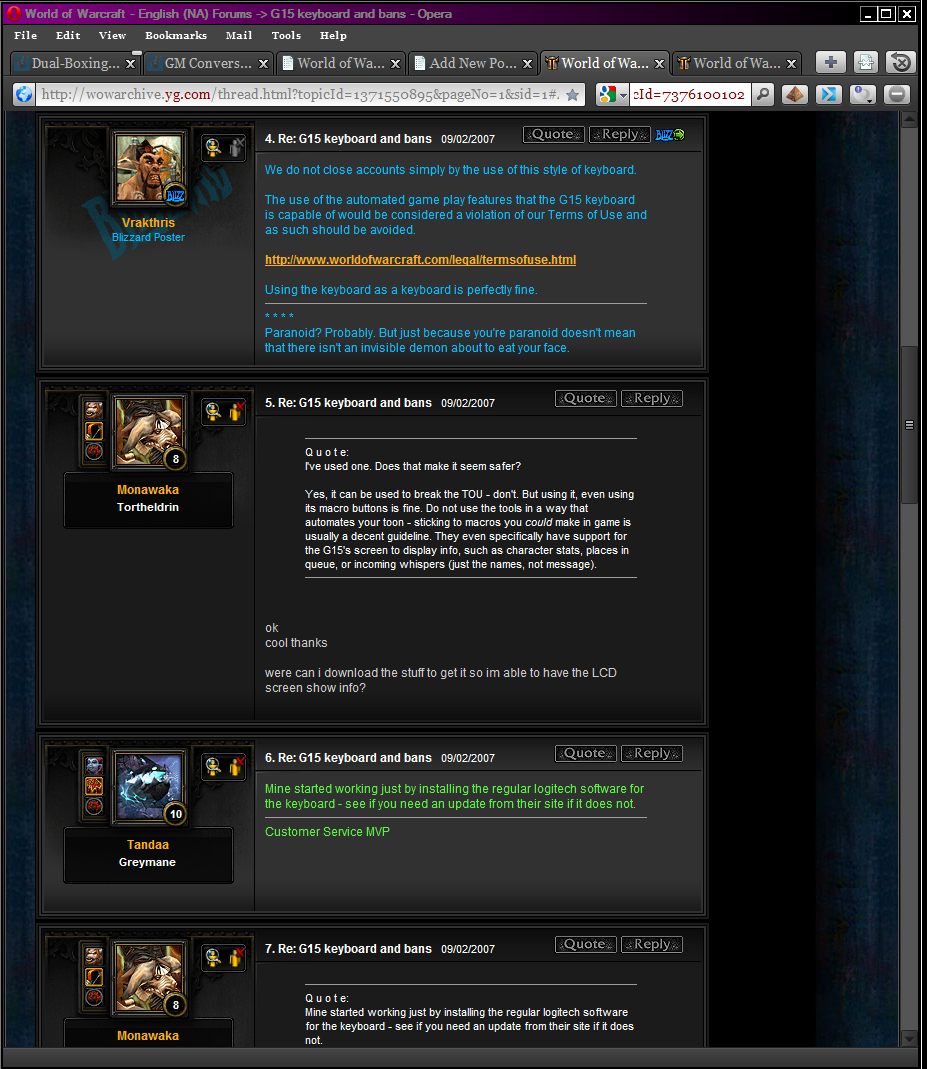Ignore Tandaa using the red-X person icon
Viewport: 927px width, 1069px height.
point(236,766)
